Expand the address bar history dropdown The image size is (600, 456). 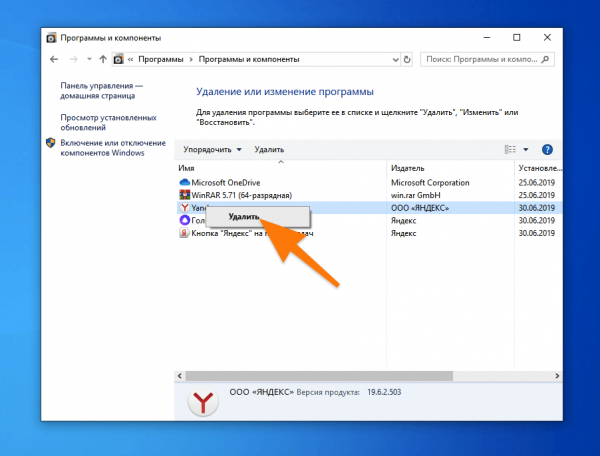point(395,60)
